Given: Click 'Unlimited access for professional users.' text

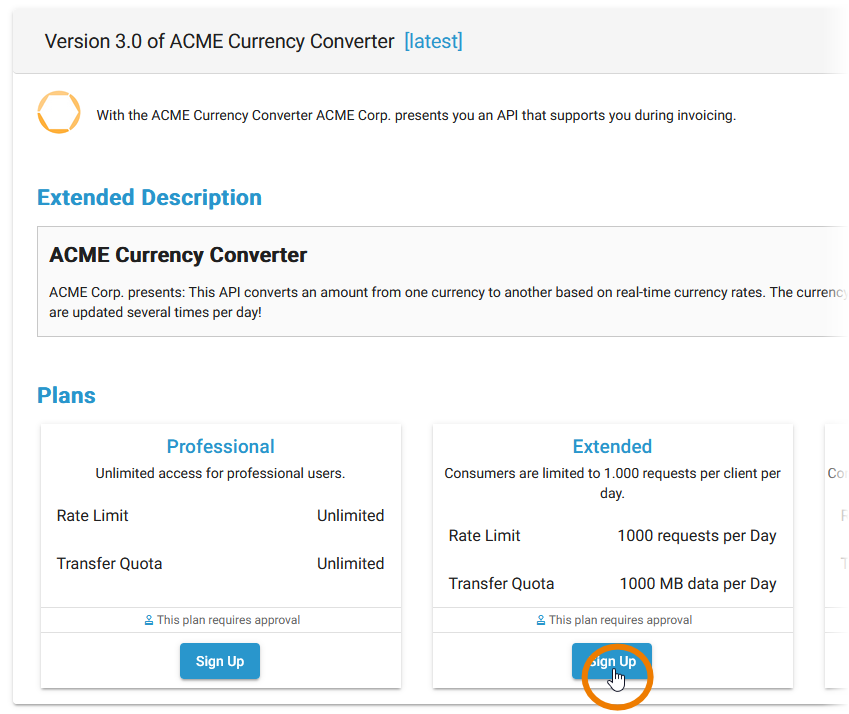Looking at the screenshot, I should (220, 473).
